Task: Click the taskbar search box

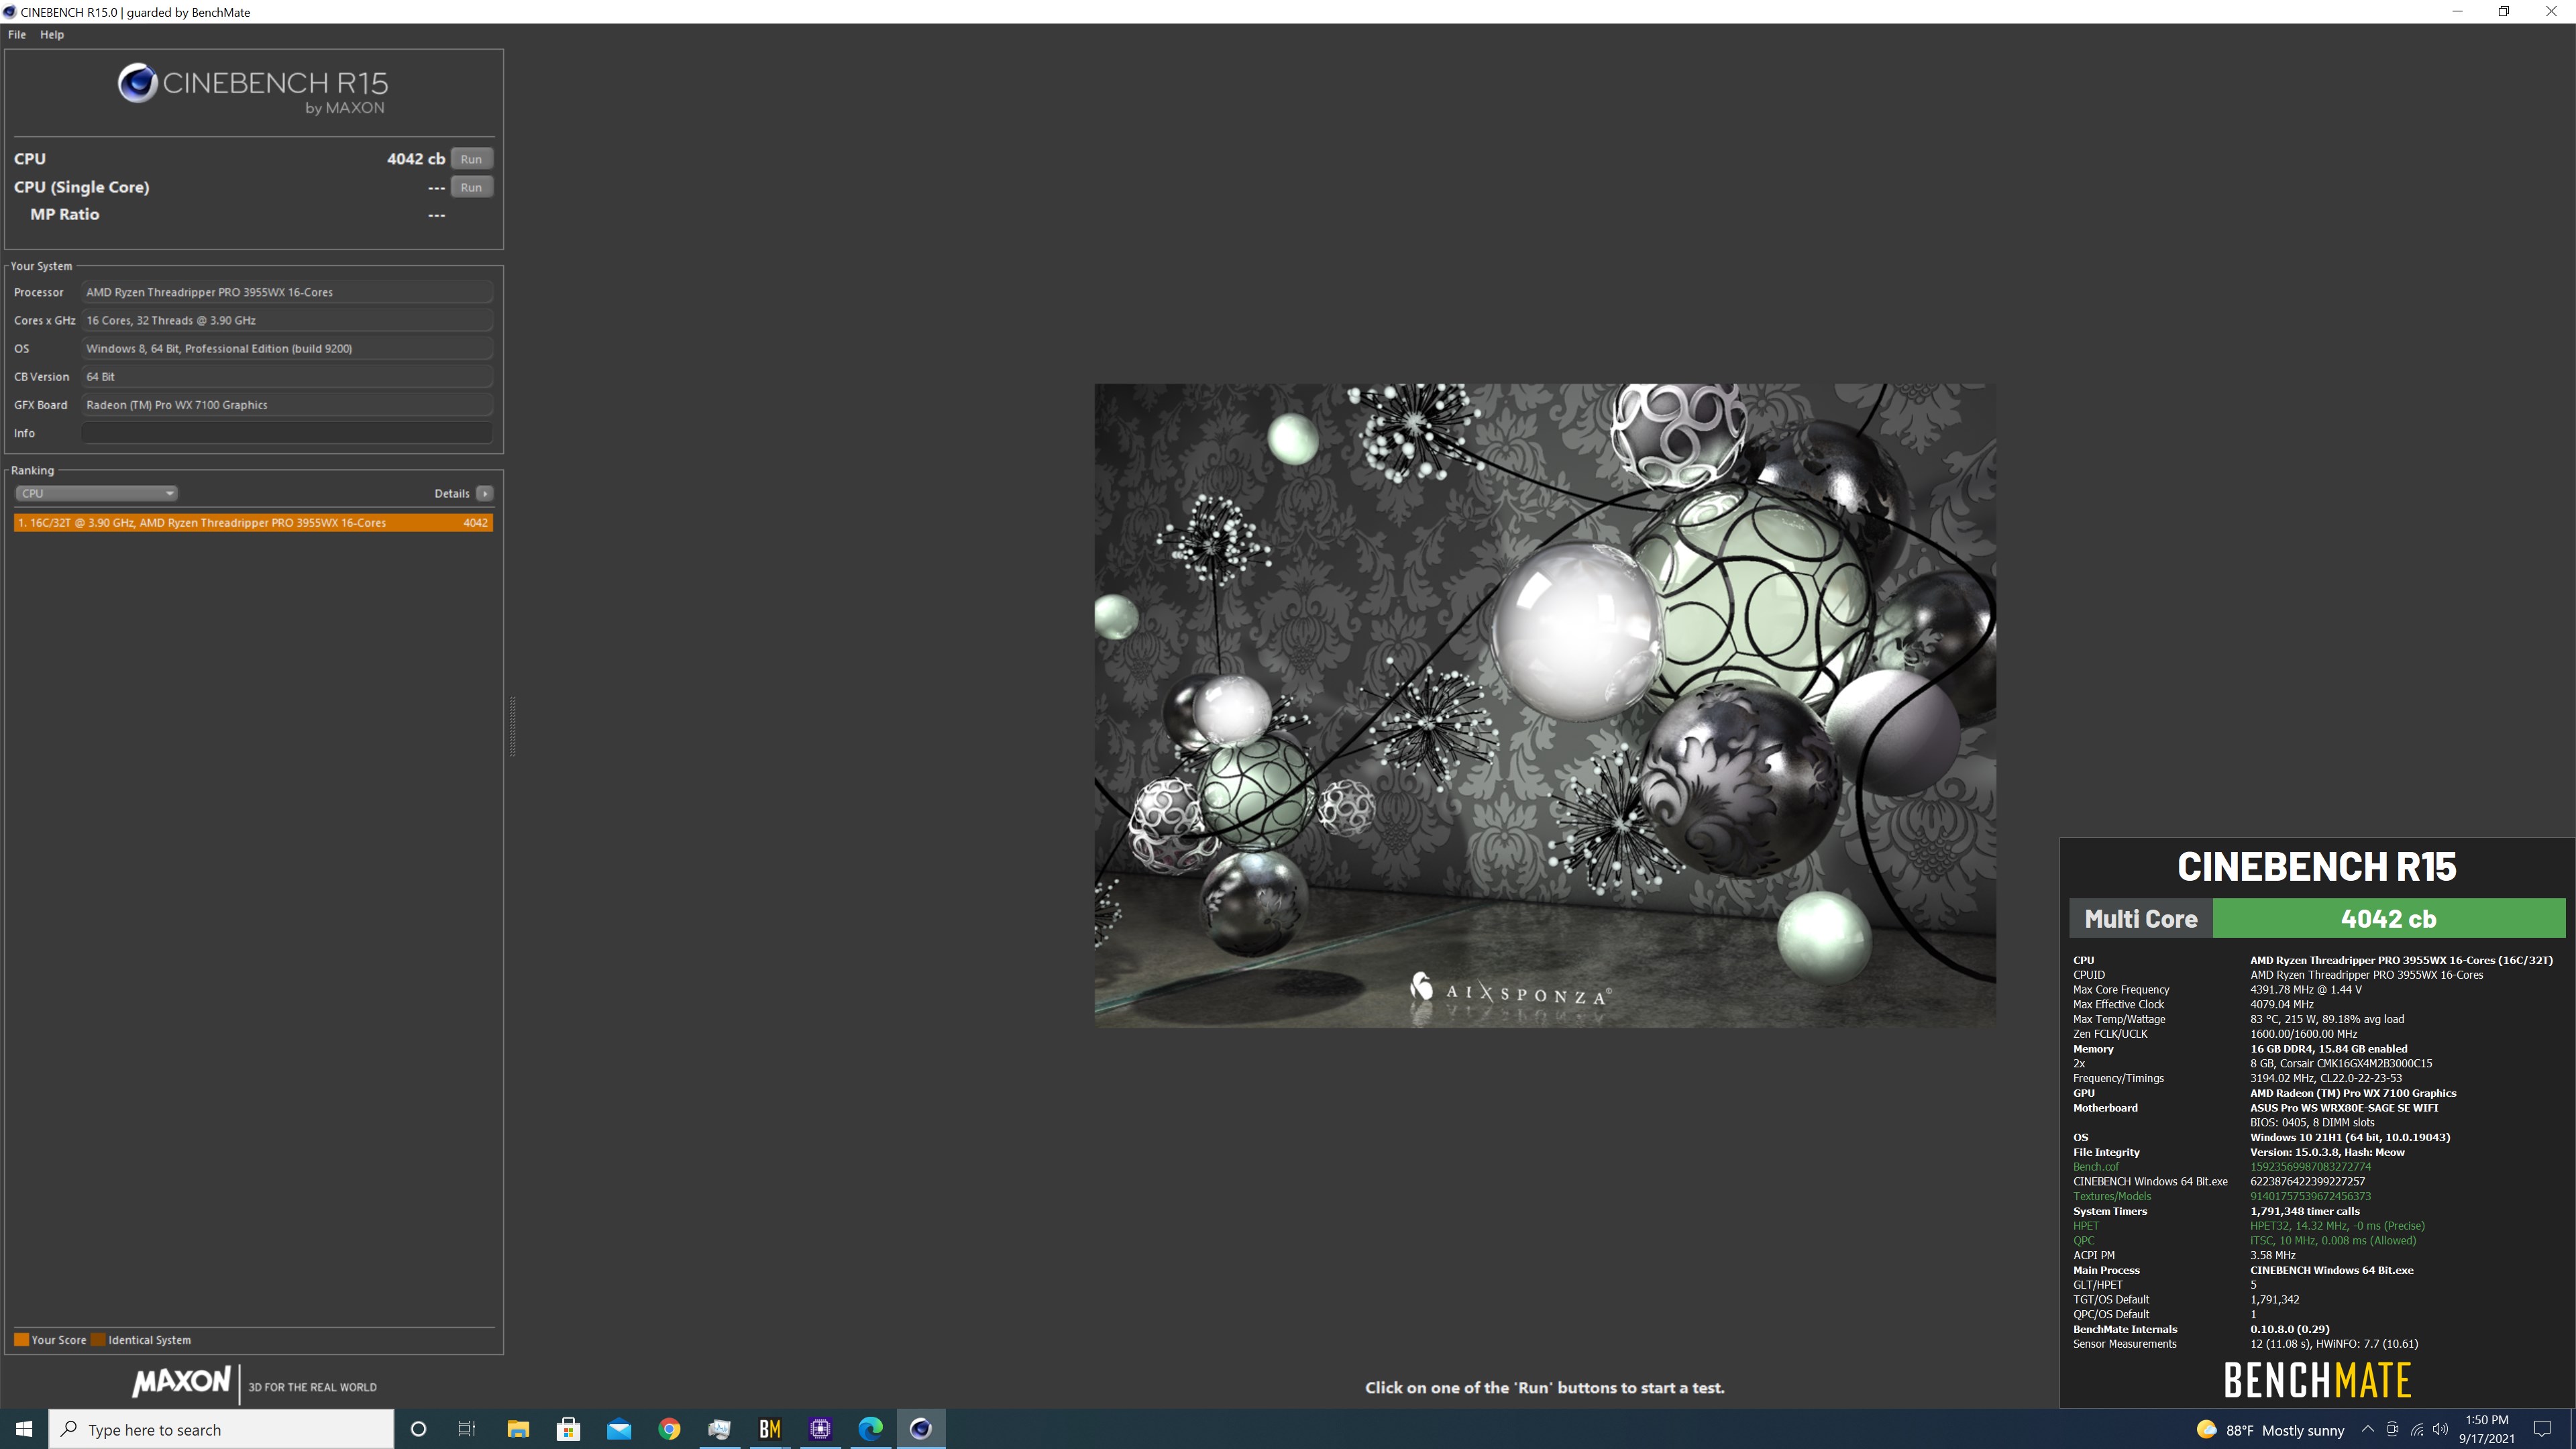Action: (x=221, y=1429)
